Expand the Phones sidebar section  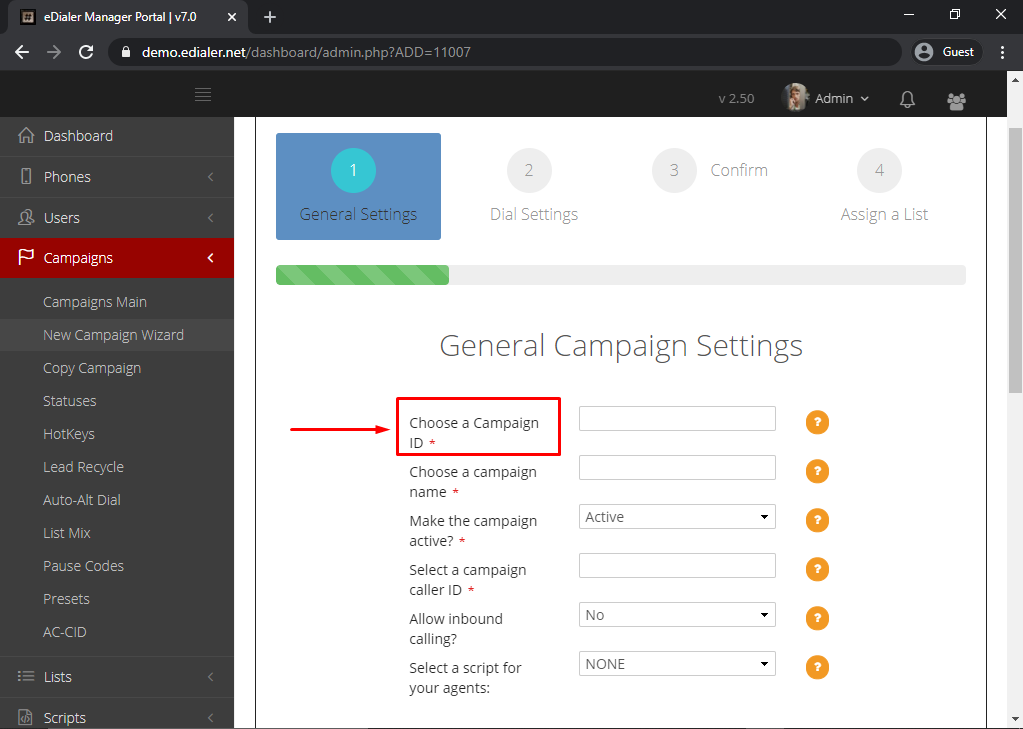click(x=117, y=177)
